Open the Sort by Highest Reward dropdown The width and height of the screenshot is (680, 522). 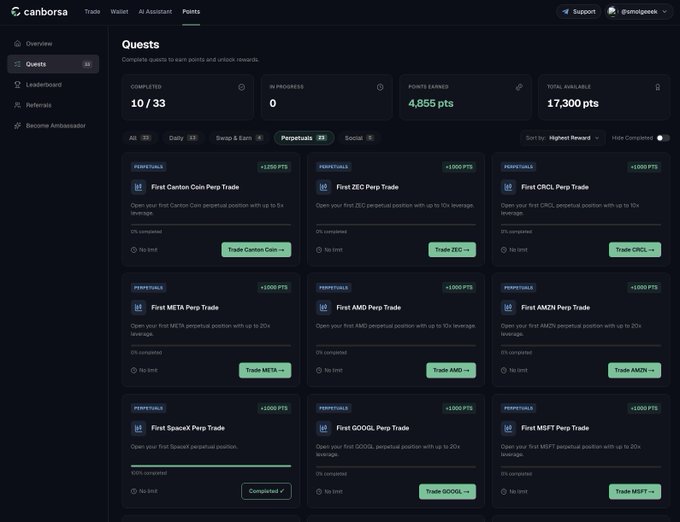(x=562, y=138)
